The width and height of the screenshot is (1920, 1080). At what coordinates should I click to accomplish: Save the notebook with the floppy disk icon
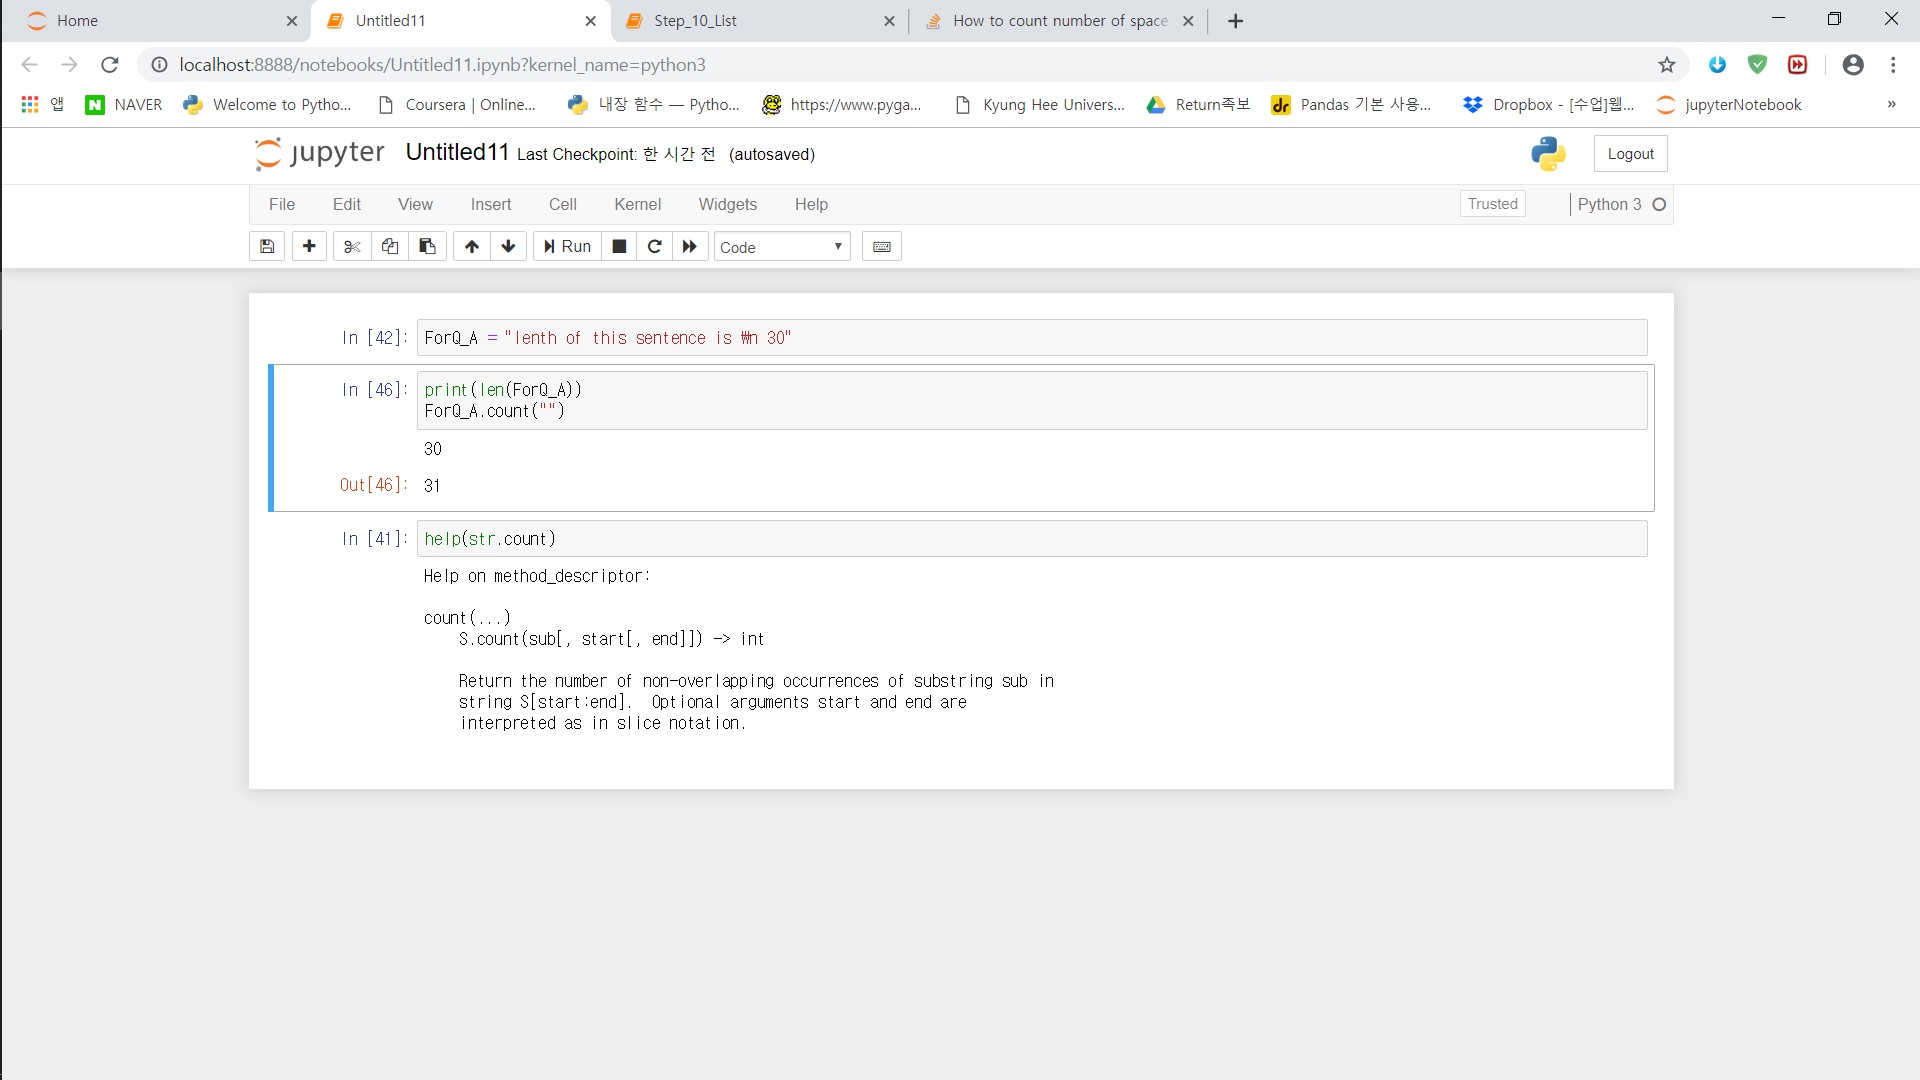(x=267, y=246)
